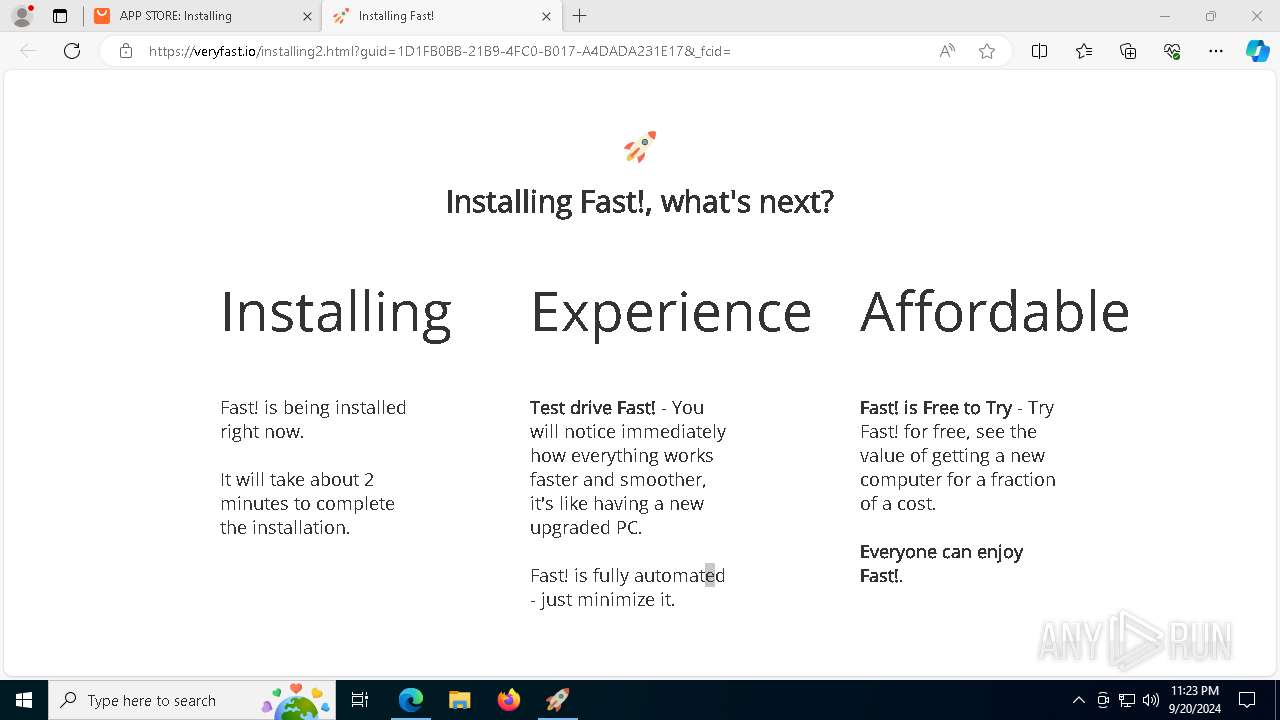Open Browser essentials heart icon

click(x=1172, y=51)
